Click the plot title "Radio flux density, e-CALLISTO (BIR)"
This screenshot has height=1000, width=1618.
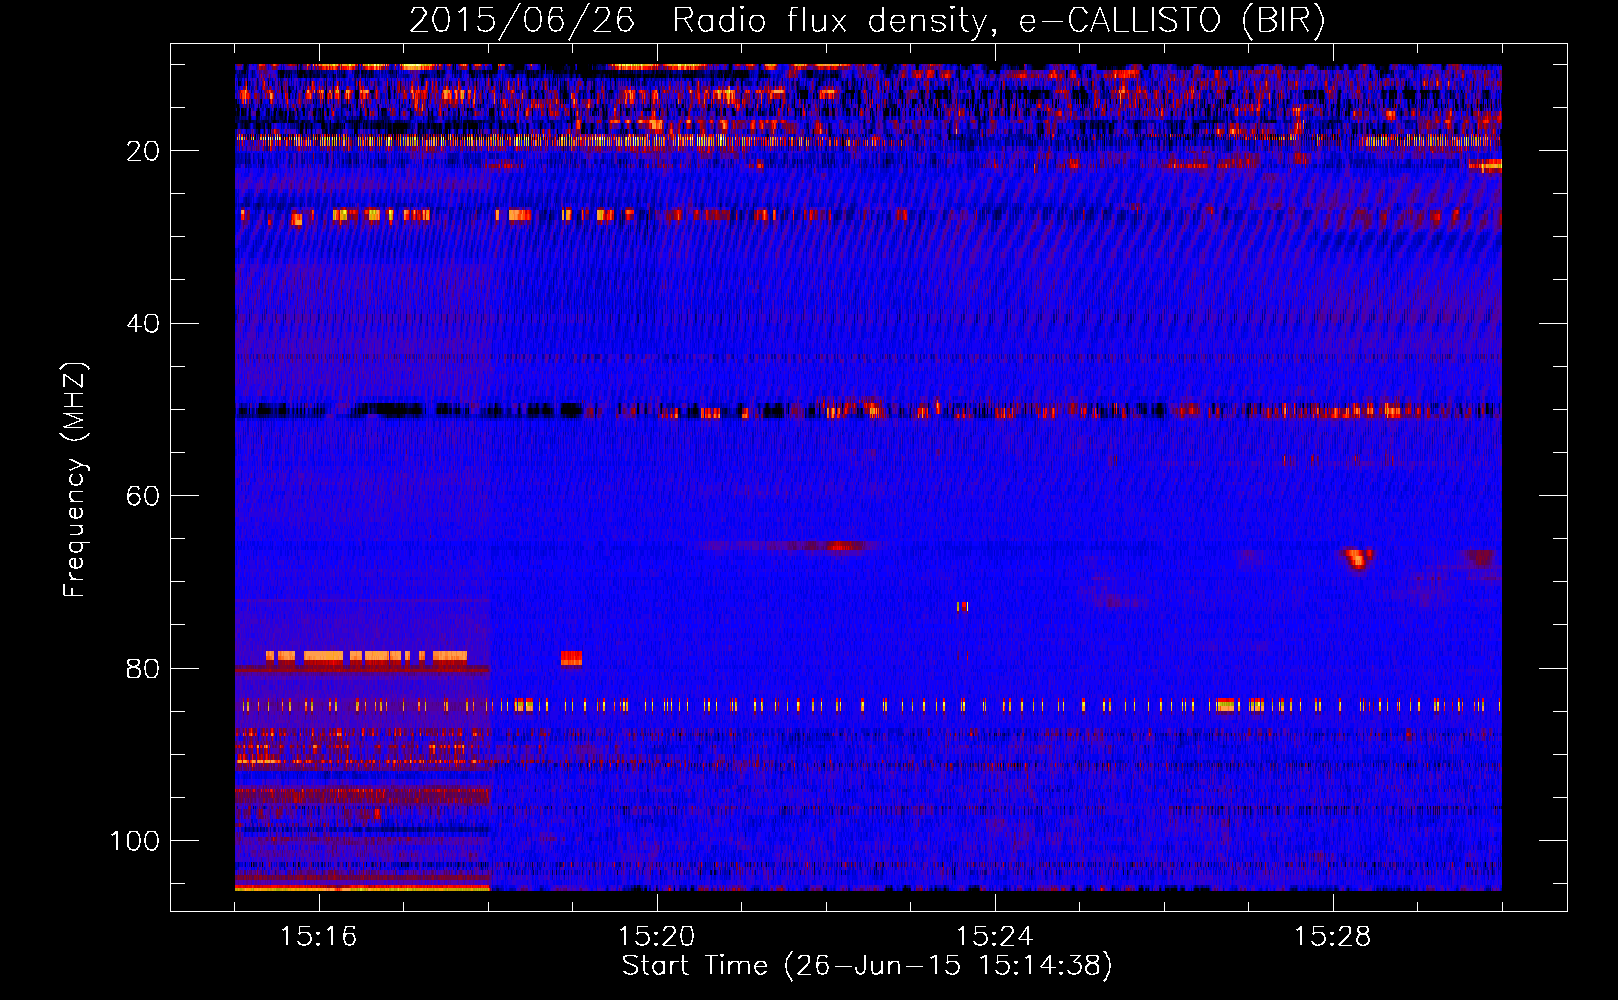click(x=999, y=21)
